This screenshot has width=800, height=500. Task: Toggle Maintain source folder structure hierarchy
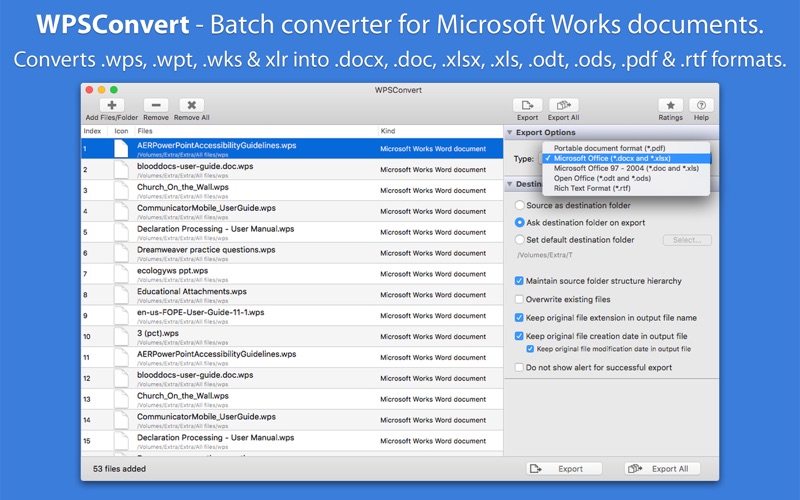[519, 281]
